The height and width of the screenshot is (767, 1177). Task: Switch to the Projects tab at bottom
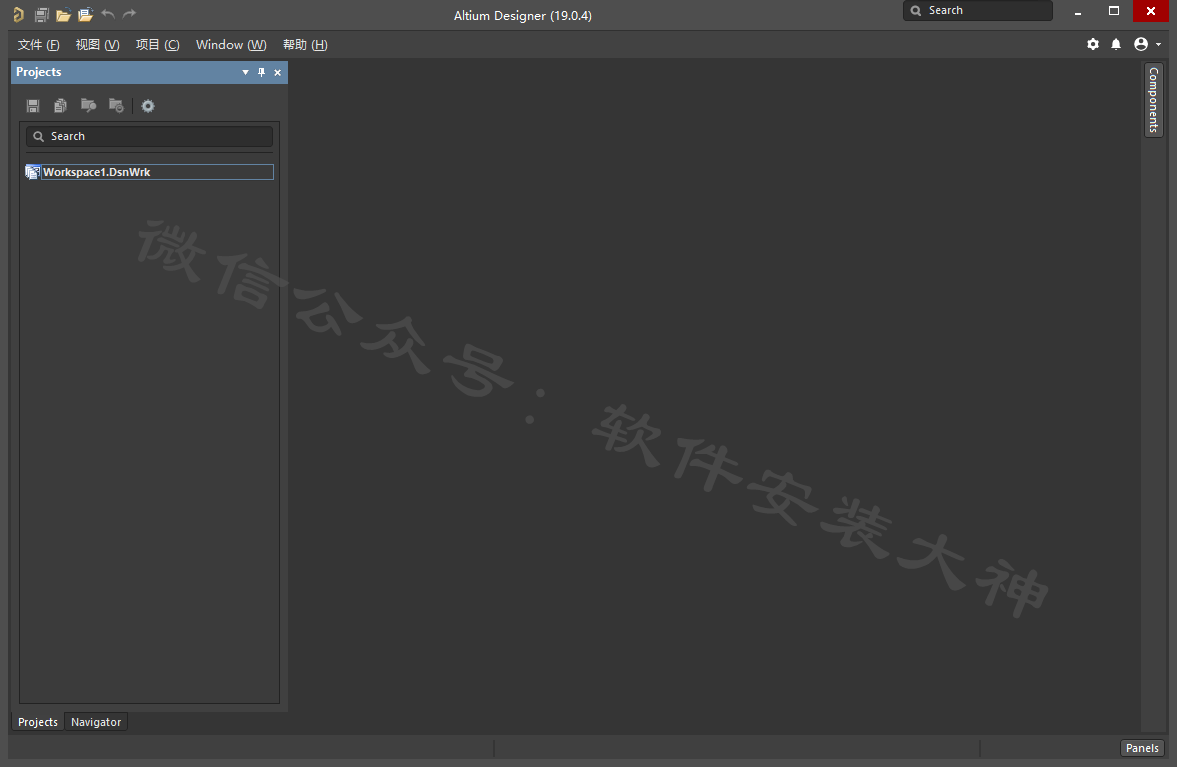pos(38,722)
